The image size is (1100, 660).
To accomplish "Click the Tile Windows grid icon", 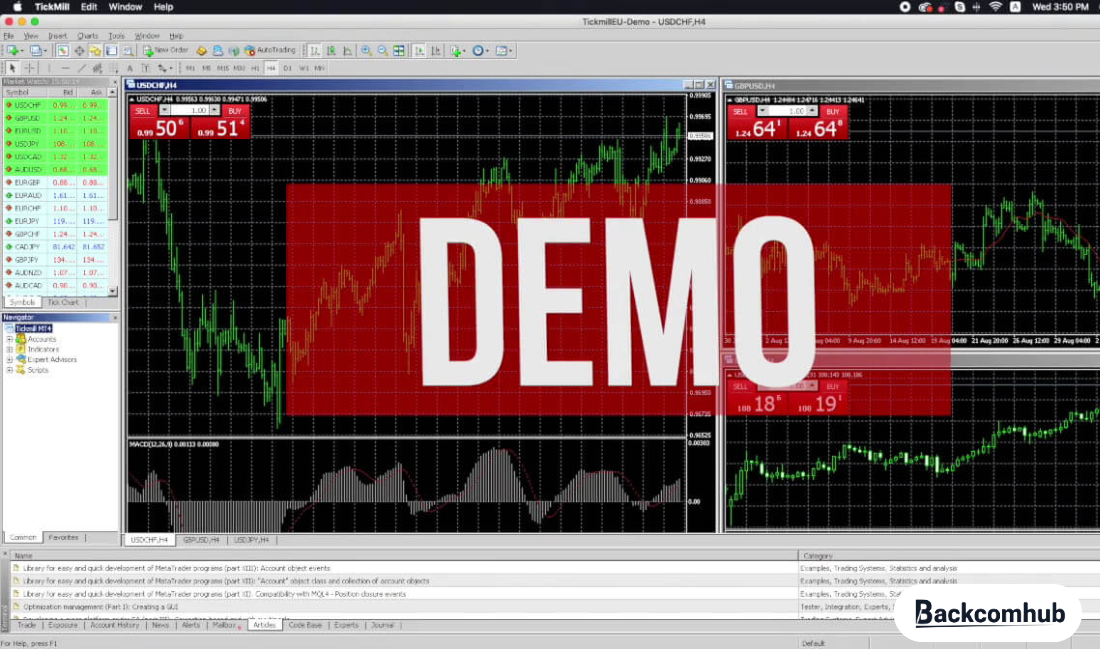I will pyautogui.click(x=398, y=50).
